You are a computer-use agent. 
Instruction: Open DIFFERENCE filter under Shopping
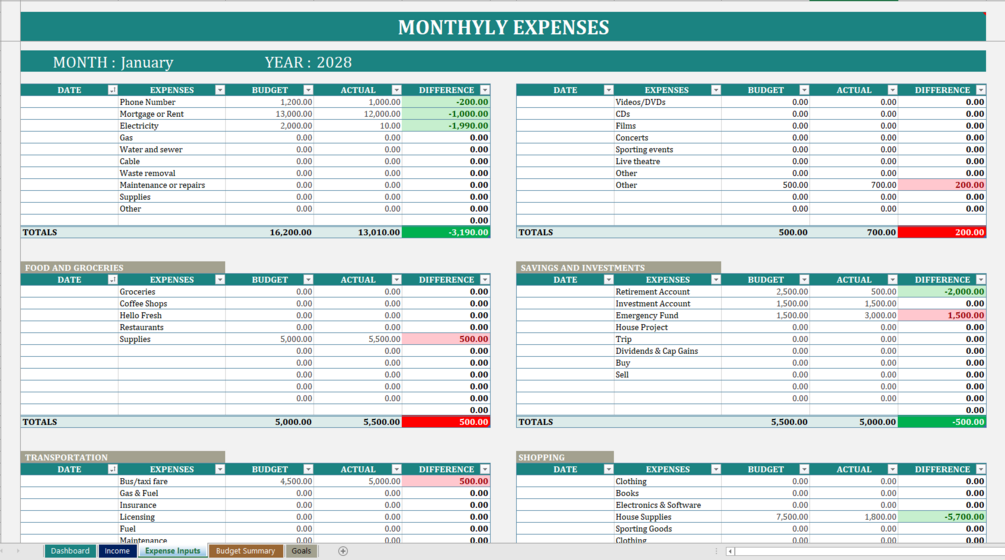click(x=981, y=470)
